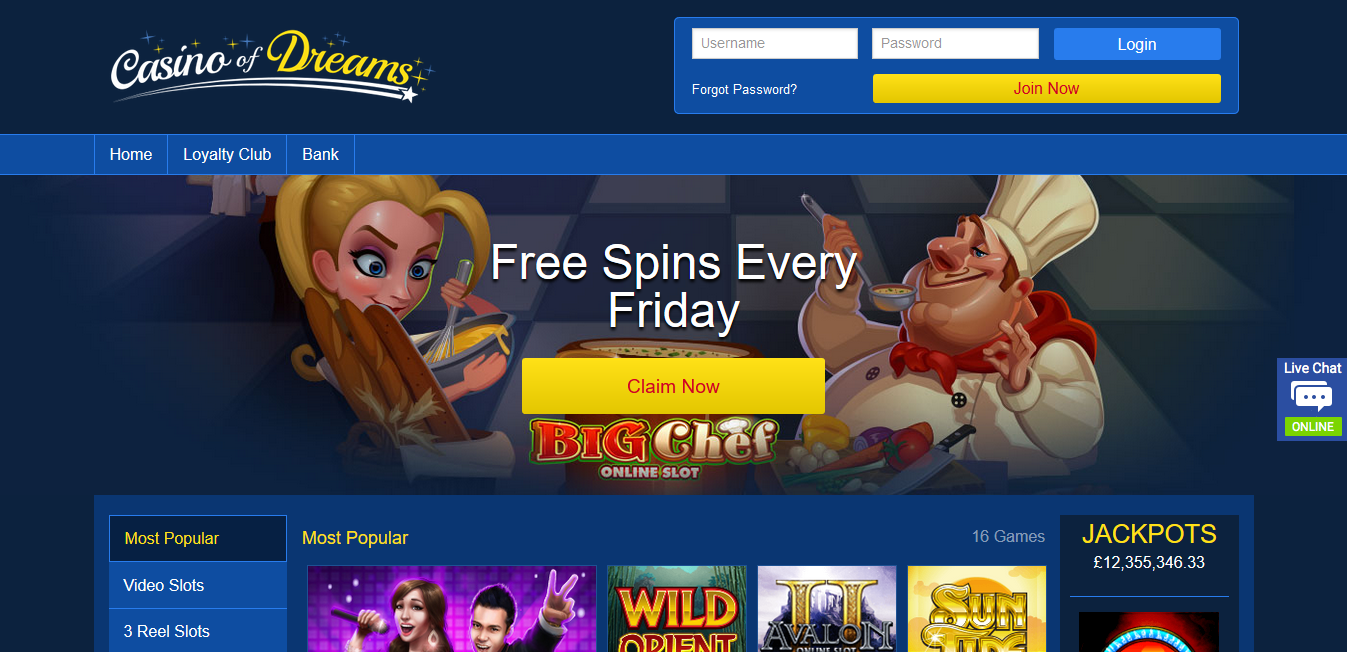Open the Loyalty Club menu item
Screen dimensions: 1347x652
[227, 155]
